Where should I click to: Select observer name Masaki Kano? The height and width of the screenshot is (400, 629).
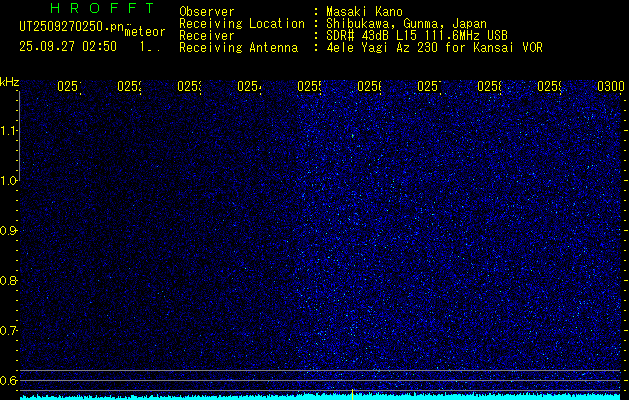click(364, 11)
